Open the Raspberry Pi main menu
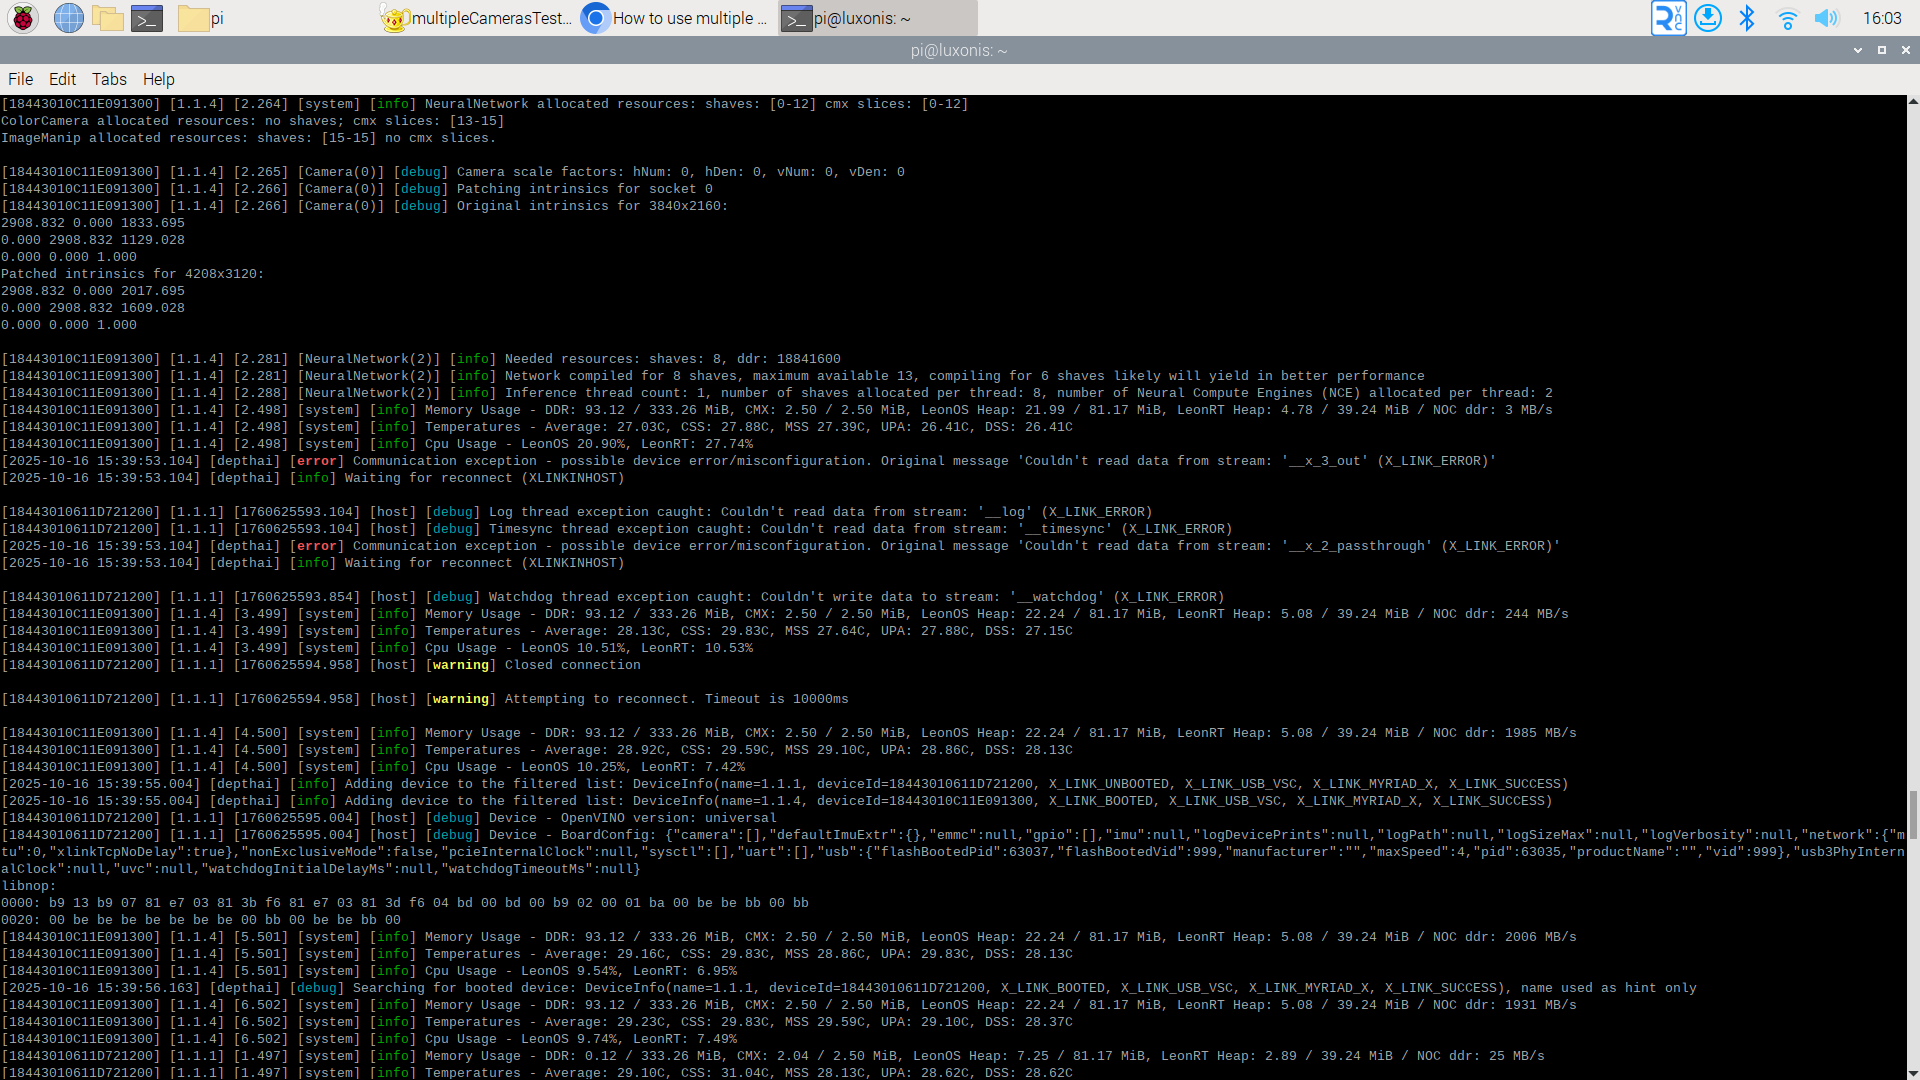The width and height of the screenshot is (1920, 1080). (22, 18)
